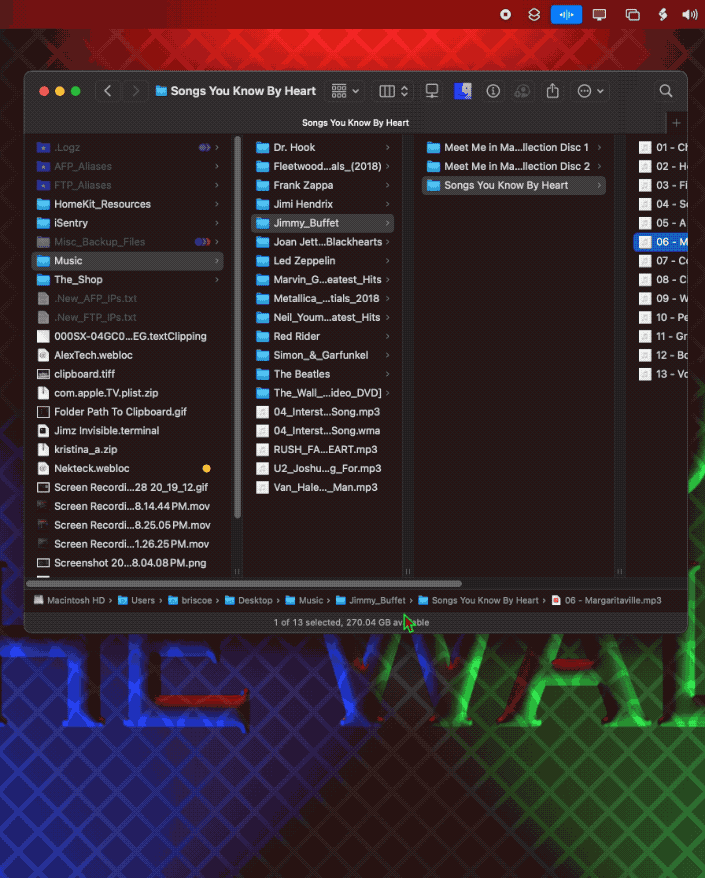Open Meet Me in Ma...llection Disc 2 folder
705x878 pixels.
pos(513,166)
